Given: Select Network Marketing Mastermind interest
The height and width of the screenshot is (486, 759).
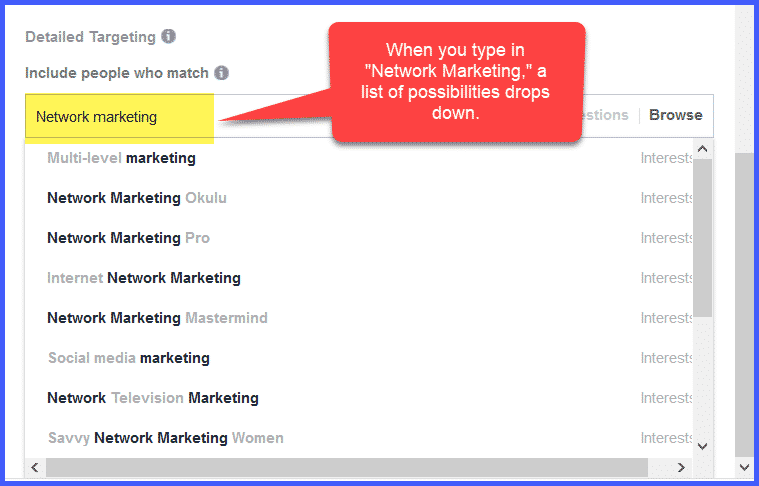Looking at the screenshot, I should point(157,318).
